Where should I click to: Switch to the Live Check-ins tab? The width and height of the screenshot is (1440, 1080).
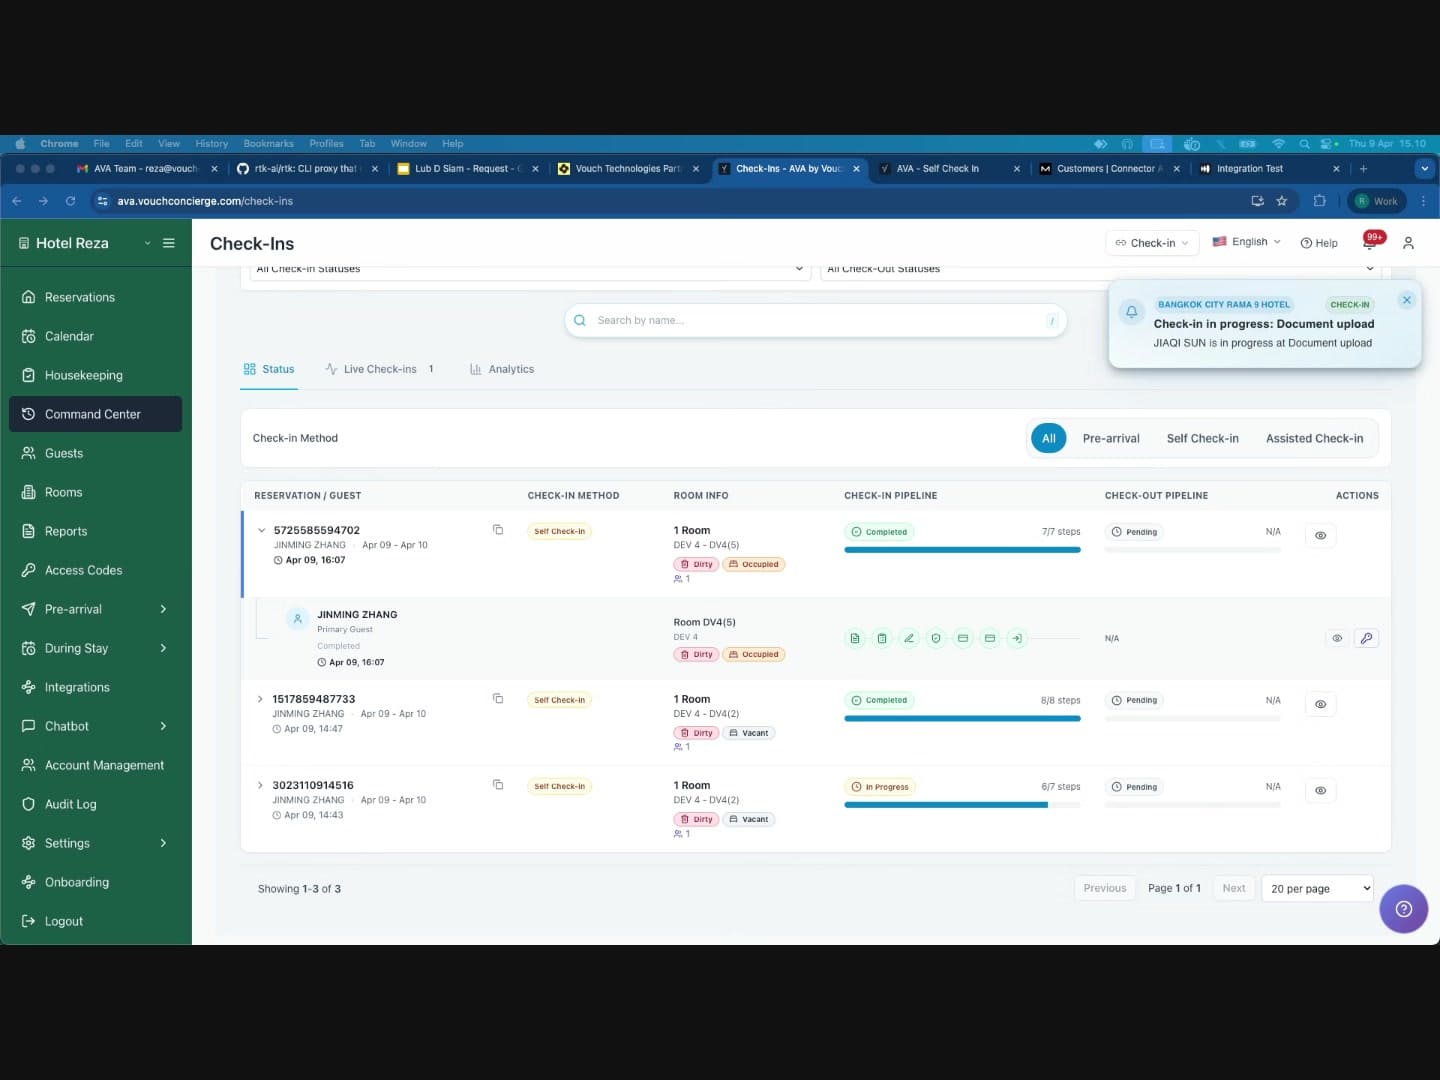coord(379,369)
